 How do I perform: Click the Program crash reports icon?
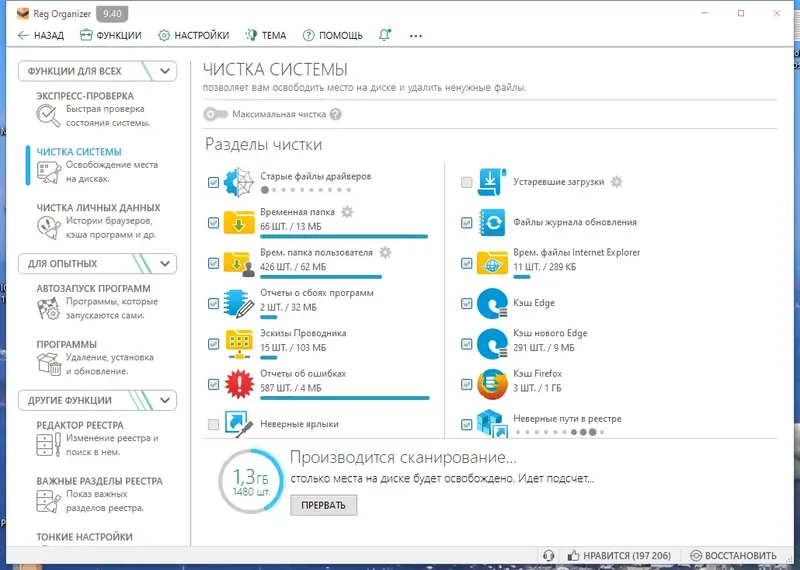tap(239, 304)
